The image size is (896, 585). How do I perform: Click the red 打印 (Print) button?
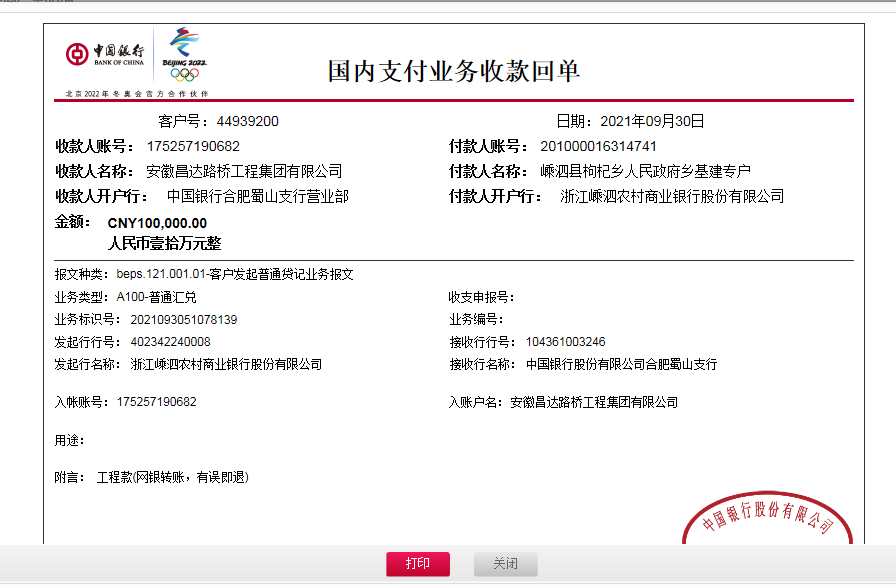pyautogui.click(x=417, y=564)
